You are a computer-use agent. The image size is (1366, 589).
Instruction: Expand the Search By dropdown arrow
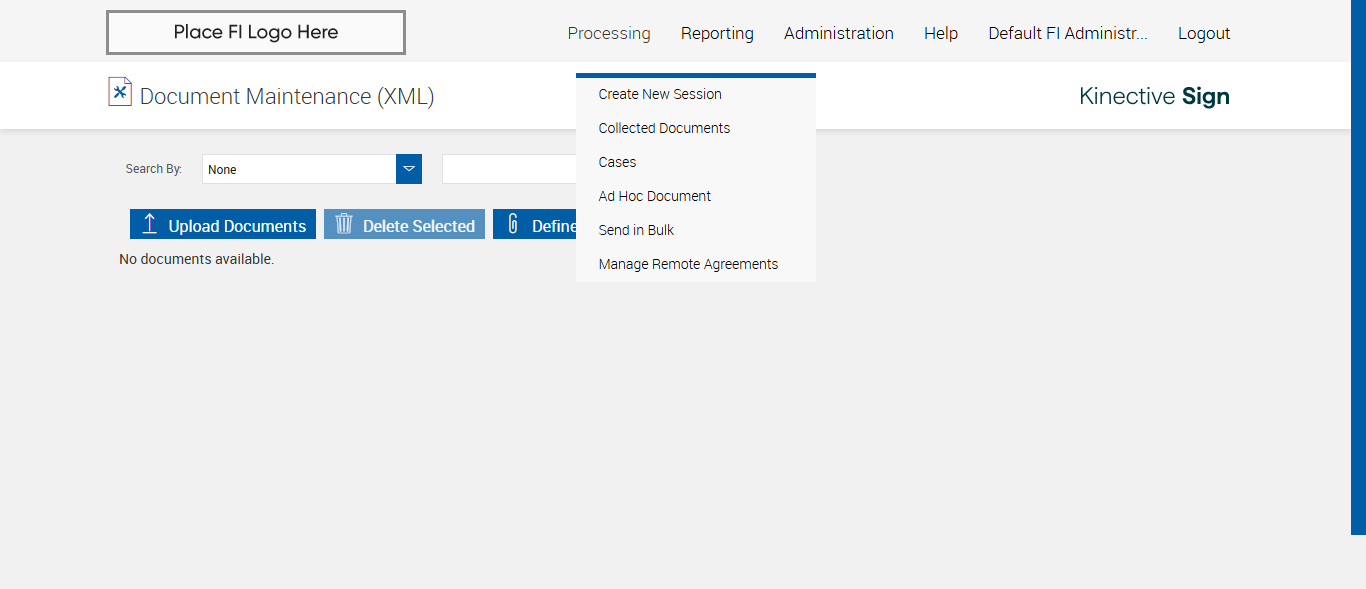[x=409, y=169]
